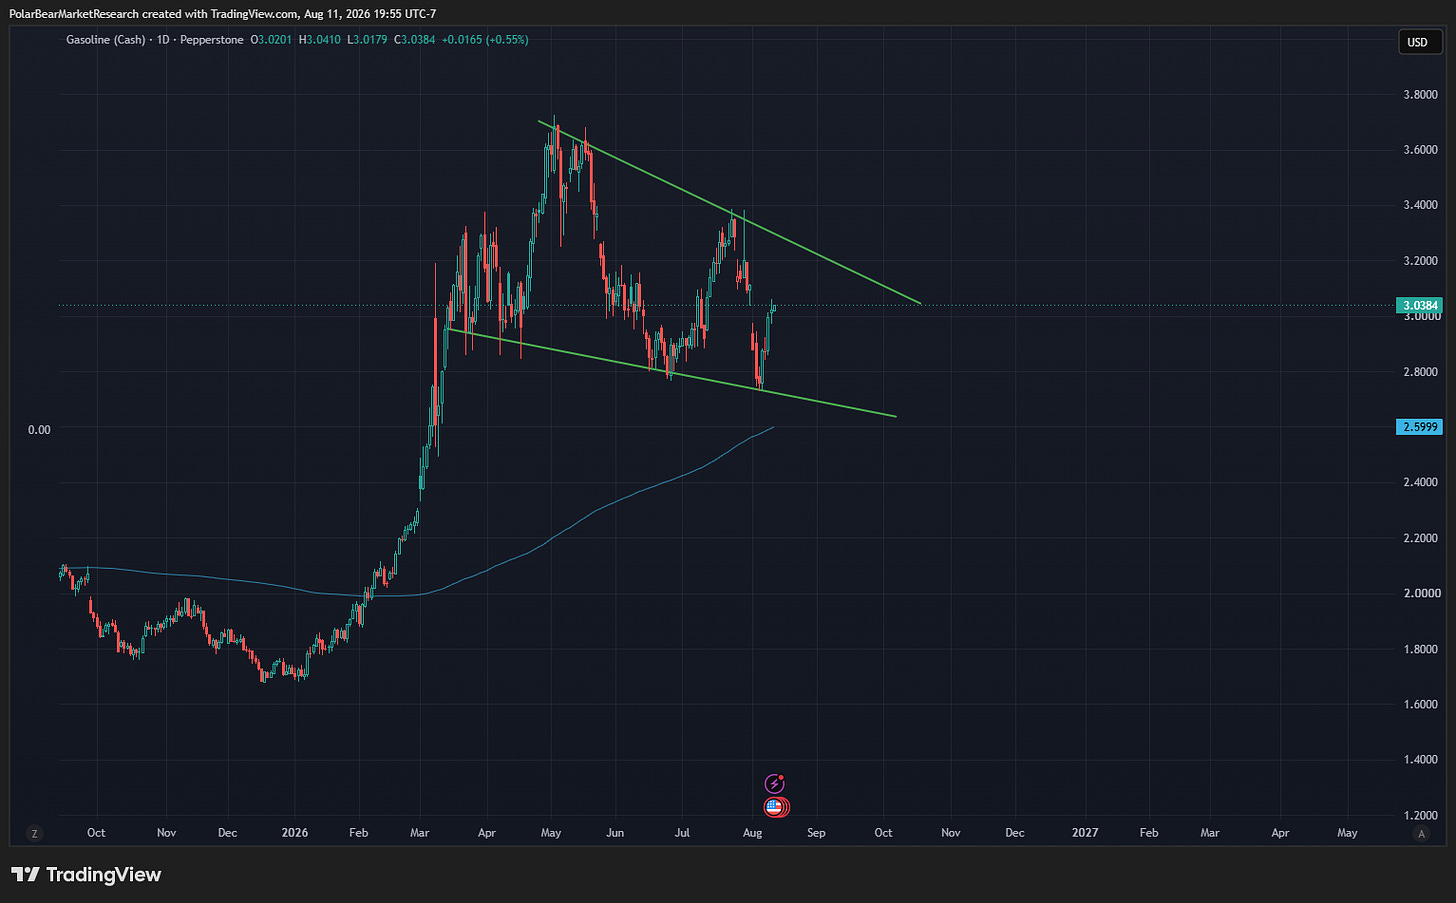The image size is (1456, 903).
Task: Click the 1.2000 price axis label
Action: 1421,815
